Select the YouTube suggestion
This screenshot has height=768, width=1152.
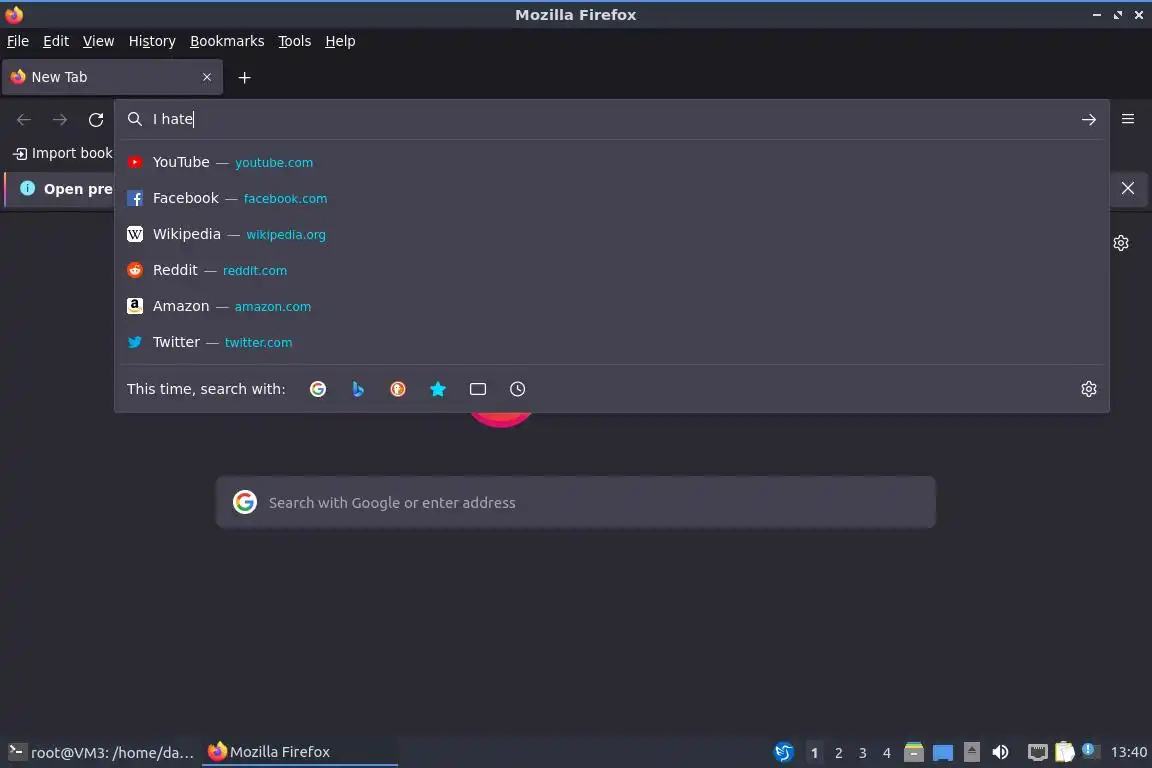coord(611,162)
